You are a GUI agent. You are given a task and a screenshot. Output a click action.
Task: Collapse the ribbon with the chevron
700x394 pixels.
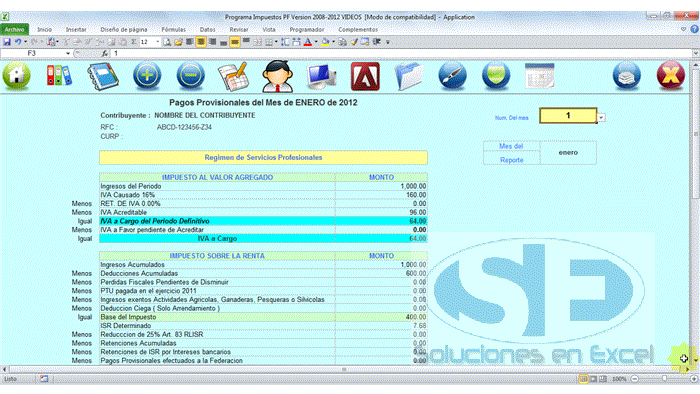coord(683,29)
